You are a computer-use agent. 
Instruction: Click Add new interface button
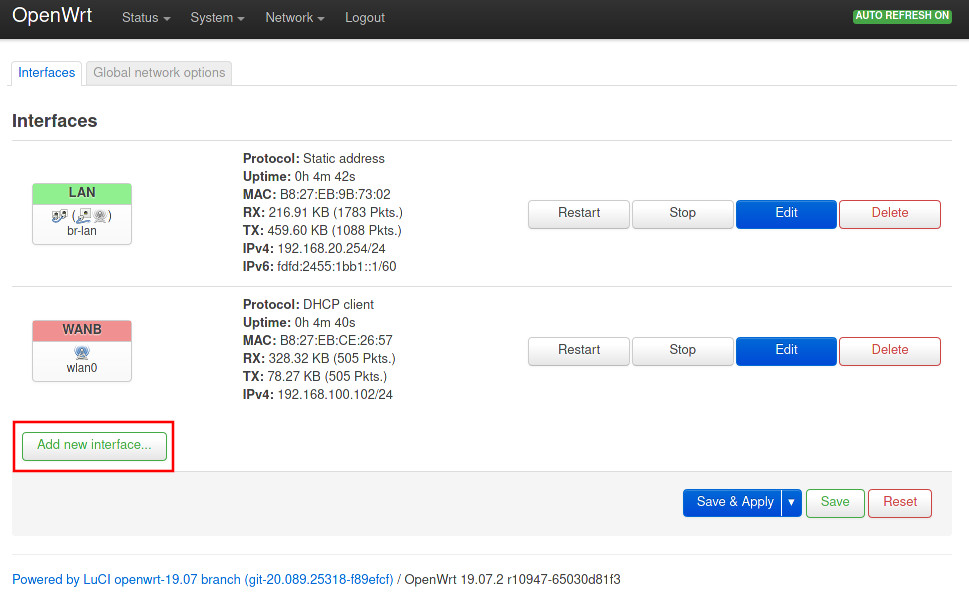point(94,446)
